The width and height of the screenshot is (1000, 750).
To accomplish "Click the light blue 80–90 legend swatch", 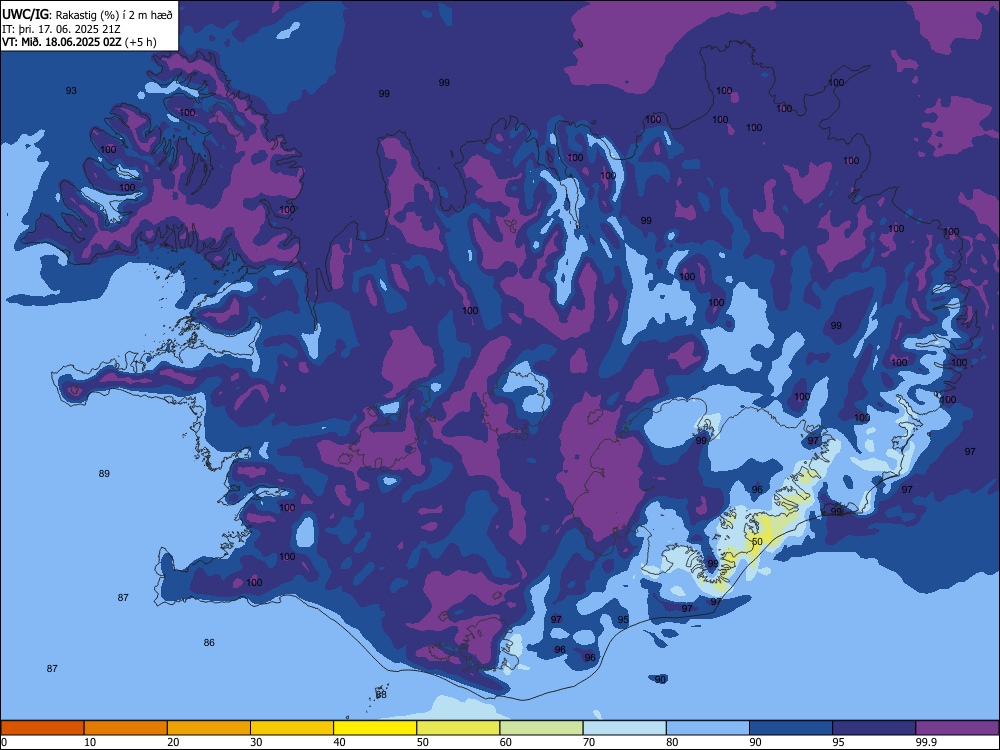I will 708,728.
